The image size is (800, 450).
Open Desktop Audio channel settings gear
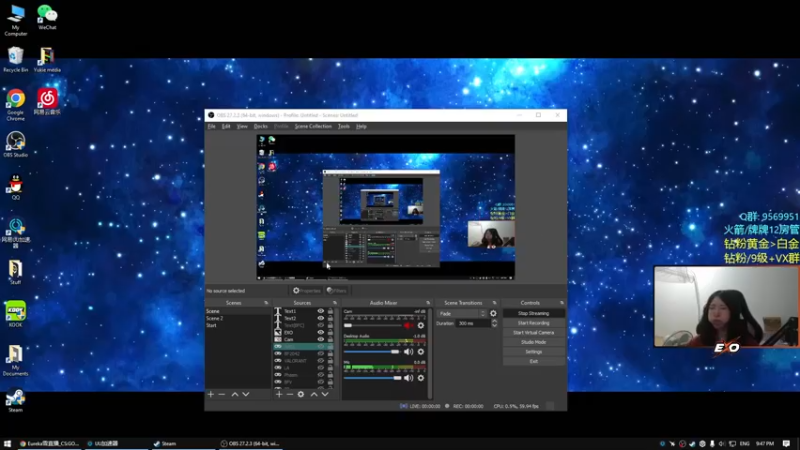pos(421,352)
